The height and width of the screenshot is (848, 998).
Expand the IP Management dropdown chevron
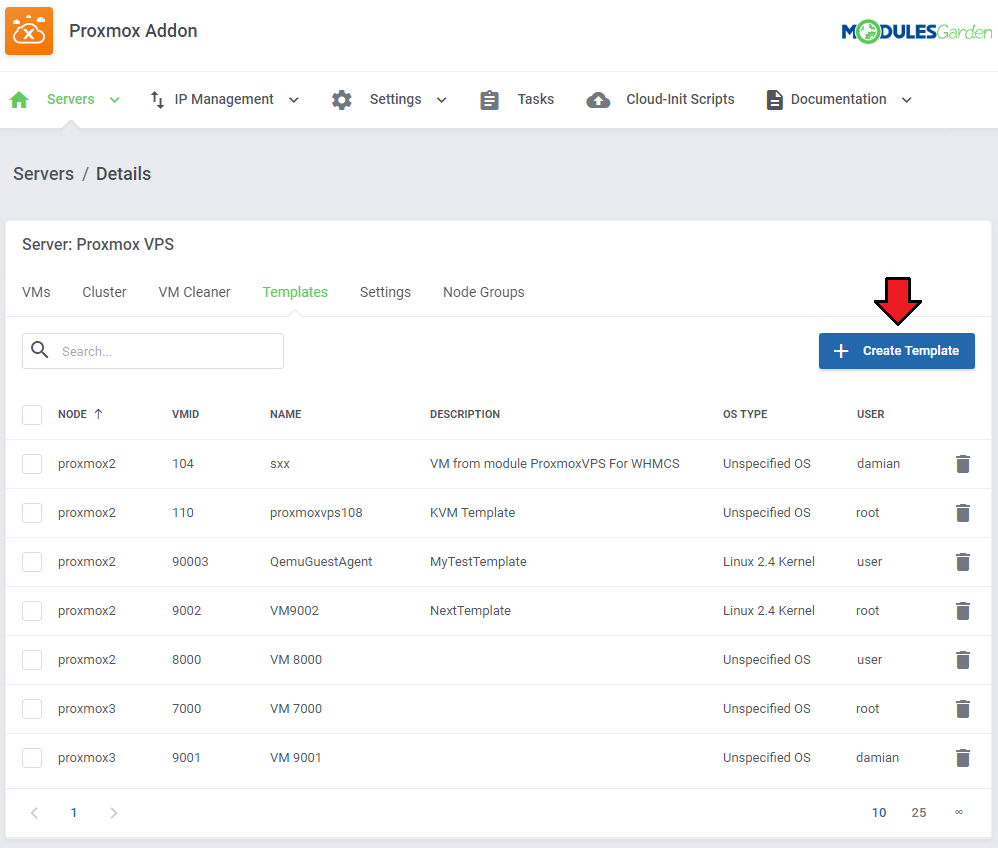[293, 100]
